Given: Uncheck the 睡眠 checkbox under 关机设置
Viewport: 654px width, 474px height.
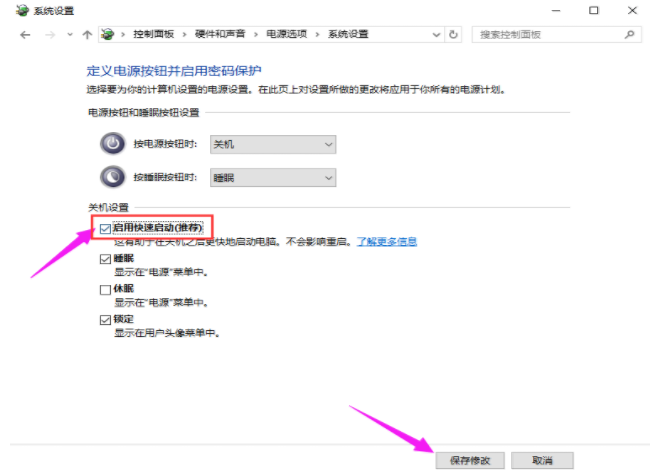Looking at the screenshot, I should [106, 258].
